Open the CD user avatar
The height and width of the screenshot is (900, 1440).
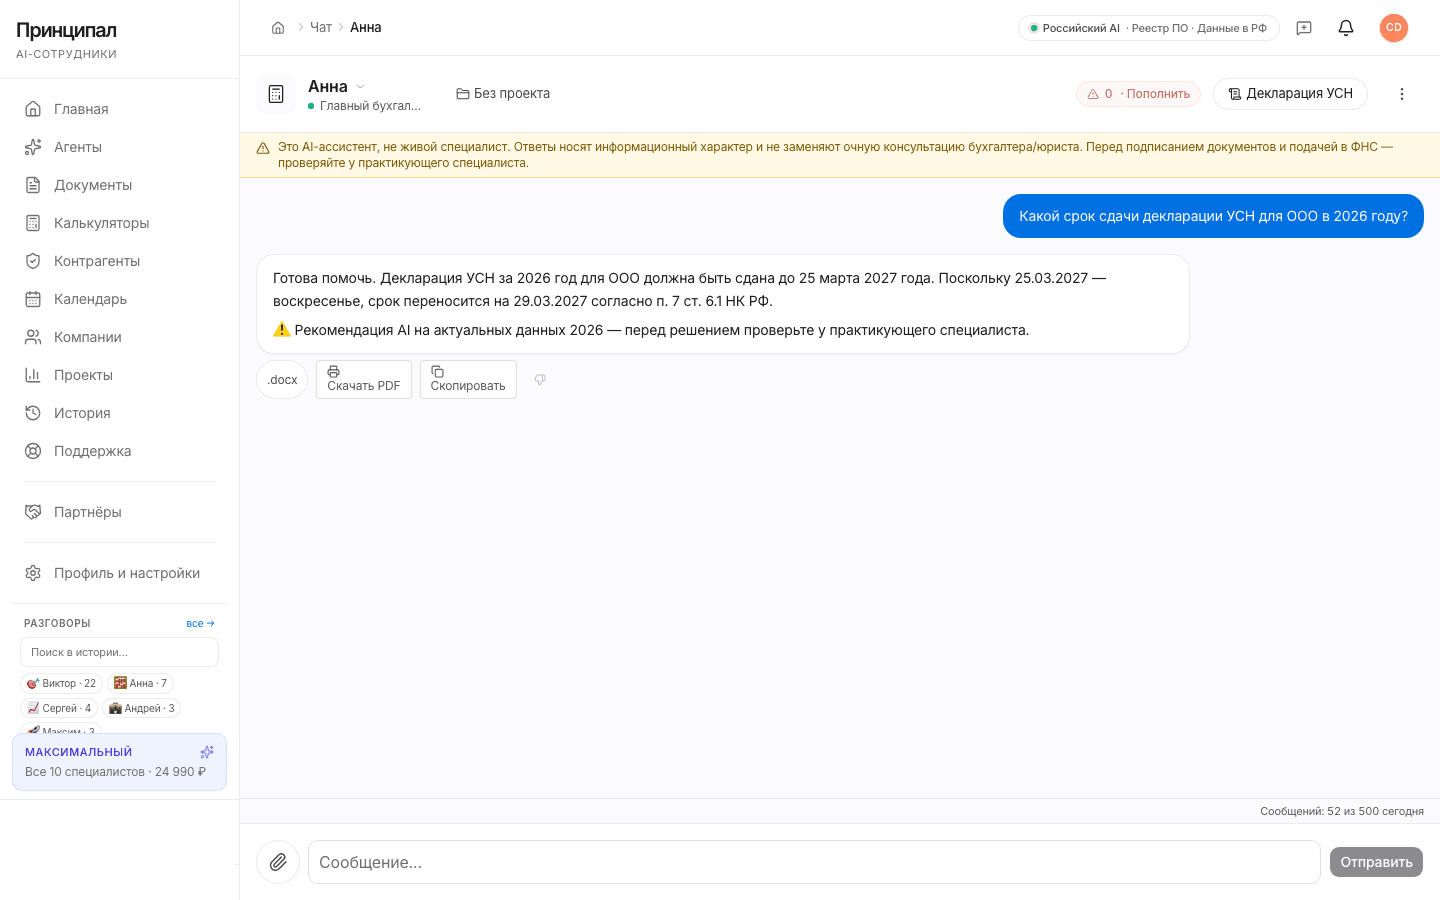(x=1394, y=28)
